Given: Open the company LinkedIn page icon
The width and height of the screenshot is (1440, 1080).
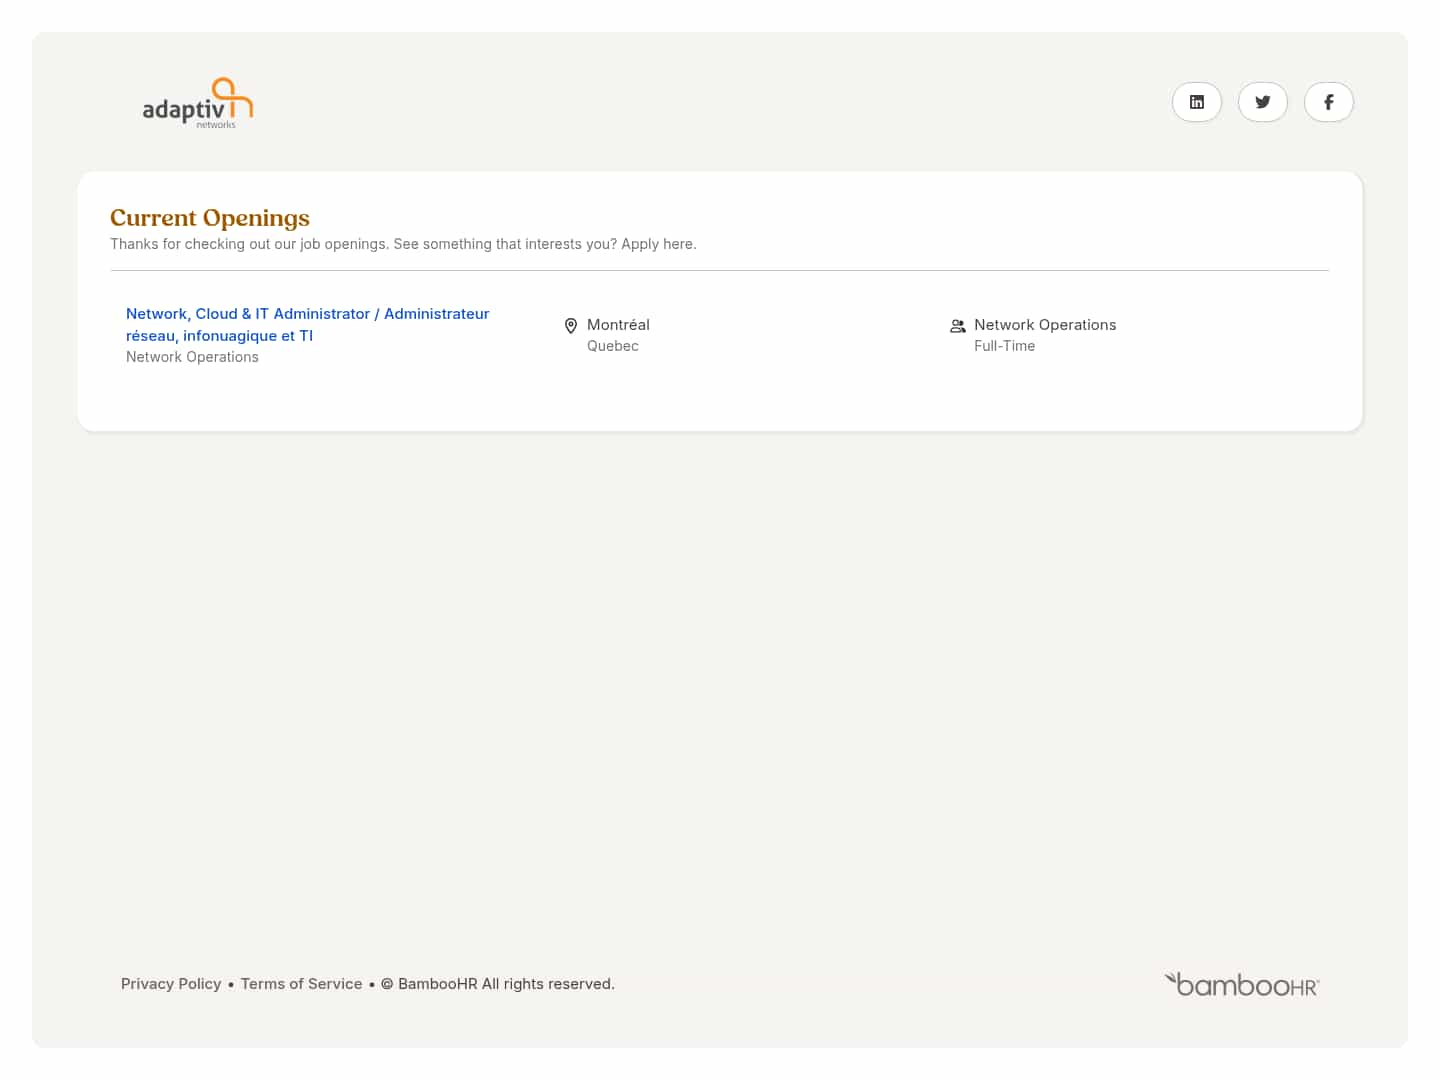Looking at the screenshot, I should (1196, 101).
